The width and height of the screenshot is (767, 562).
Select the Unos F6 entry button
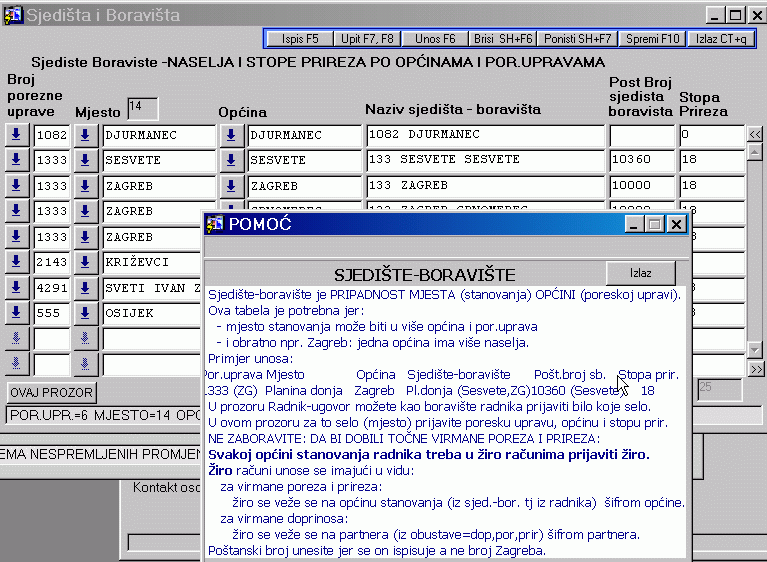(x=434, y=39)
